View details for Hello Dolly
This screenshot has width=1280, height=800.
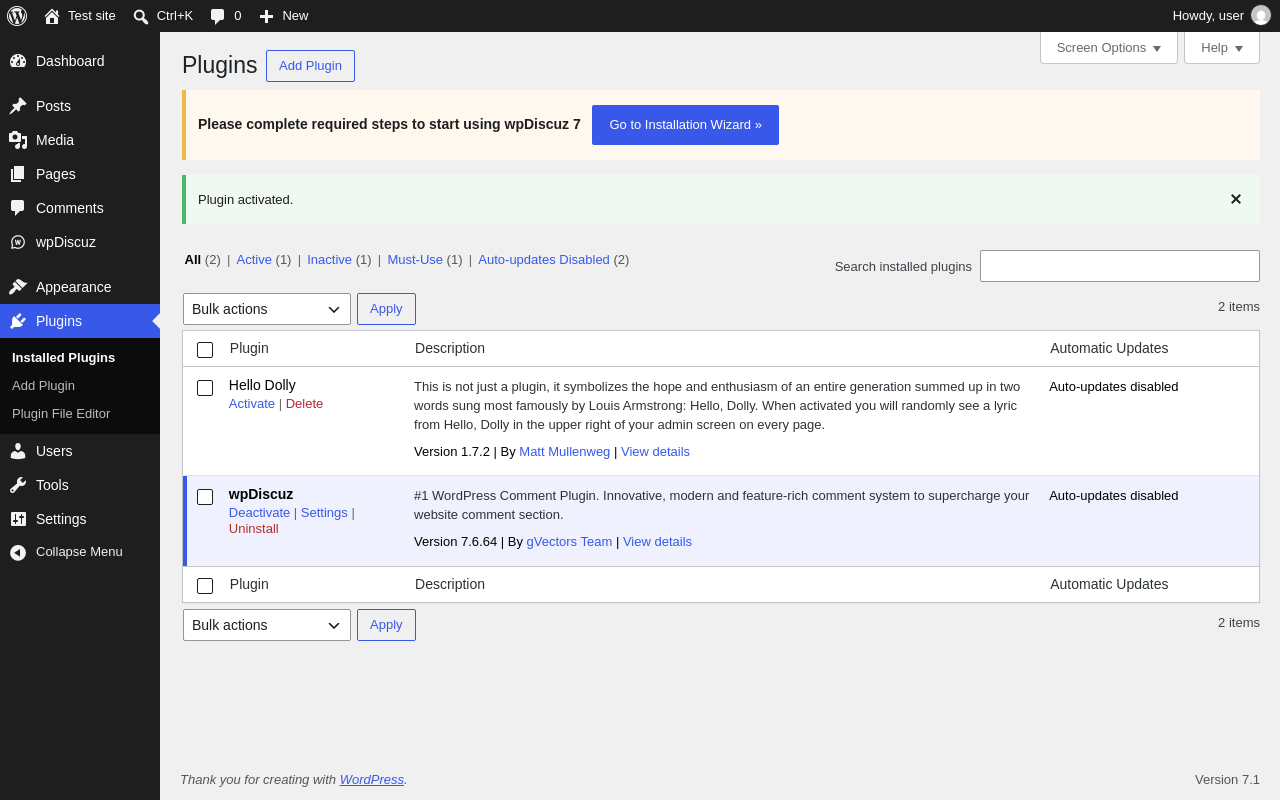tap(655, 452)
